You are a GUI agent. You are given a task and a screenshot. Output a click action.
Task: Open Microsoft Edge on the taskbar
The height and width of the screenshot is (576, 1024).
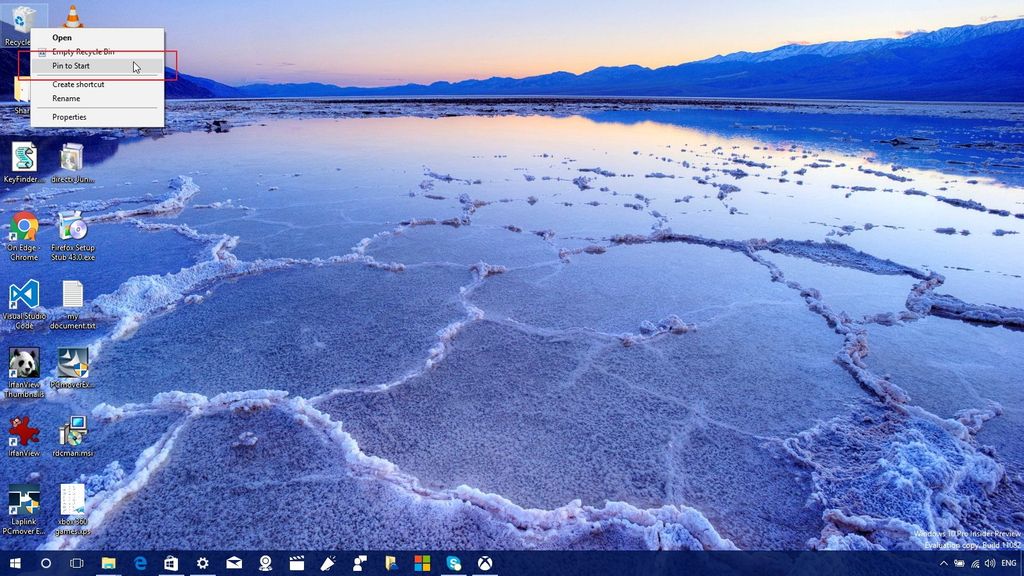[x=138, y=565]
